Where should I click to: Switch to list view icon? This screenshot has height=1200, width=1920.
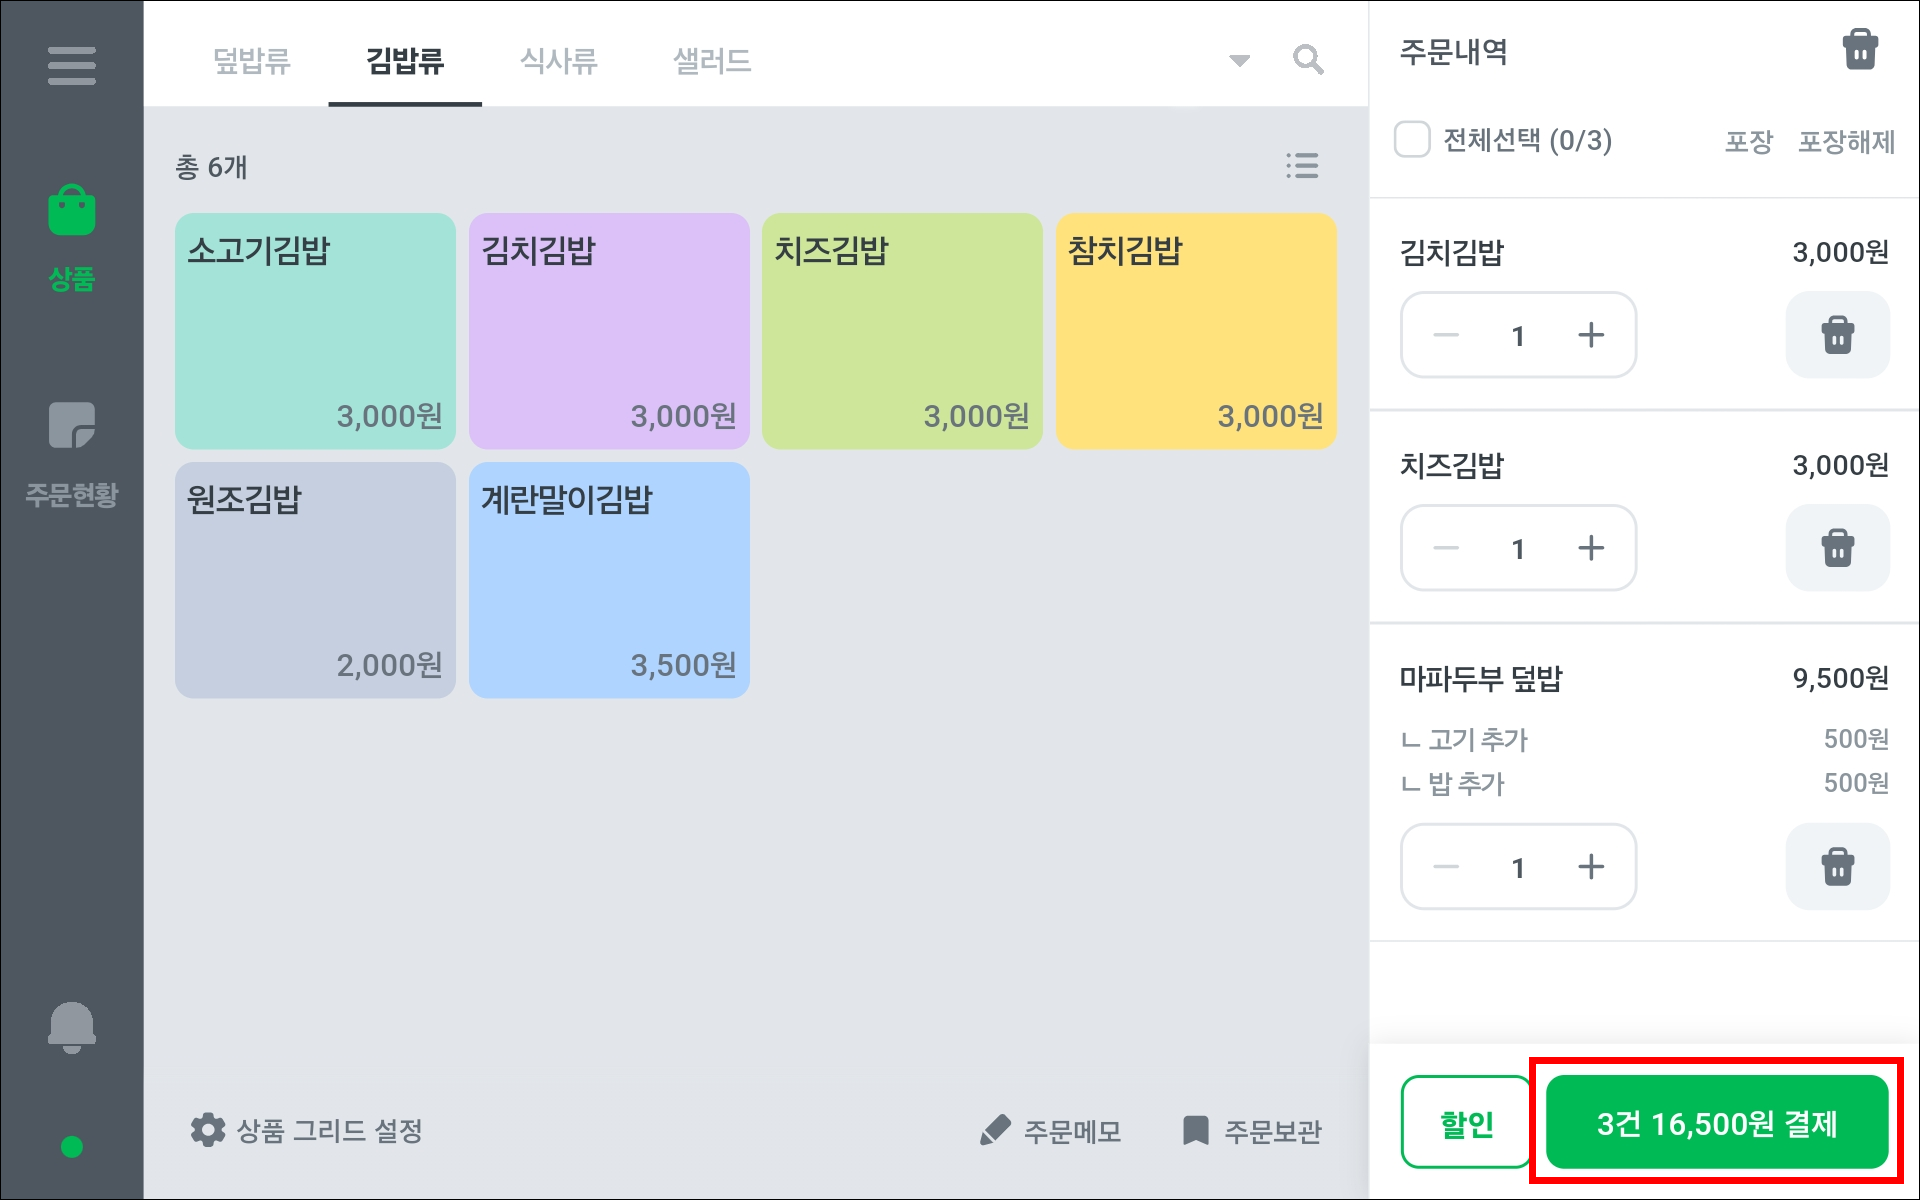click(1302, 166)
